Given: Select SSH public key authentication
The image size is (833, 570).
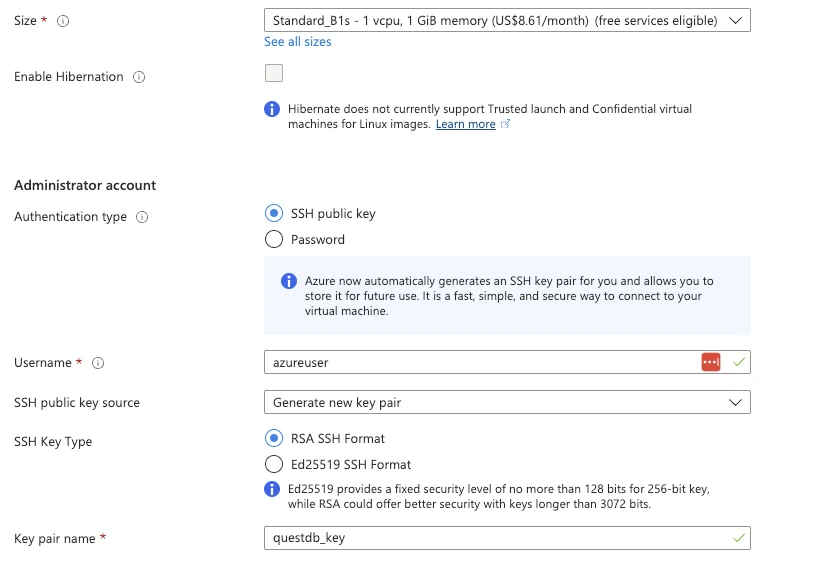Looking at the screenshot, I should coord(274,213).
